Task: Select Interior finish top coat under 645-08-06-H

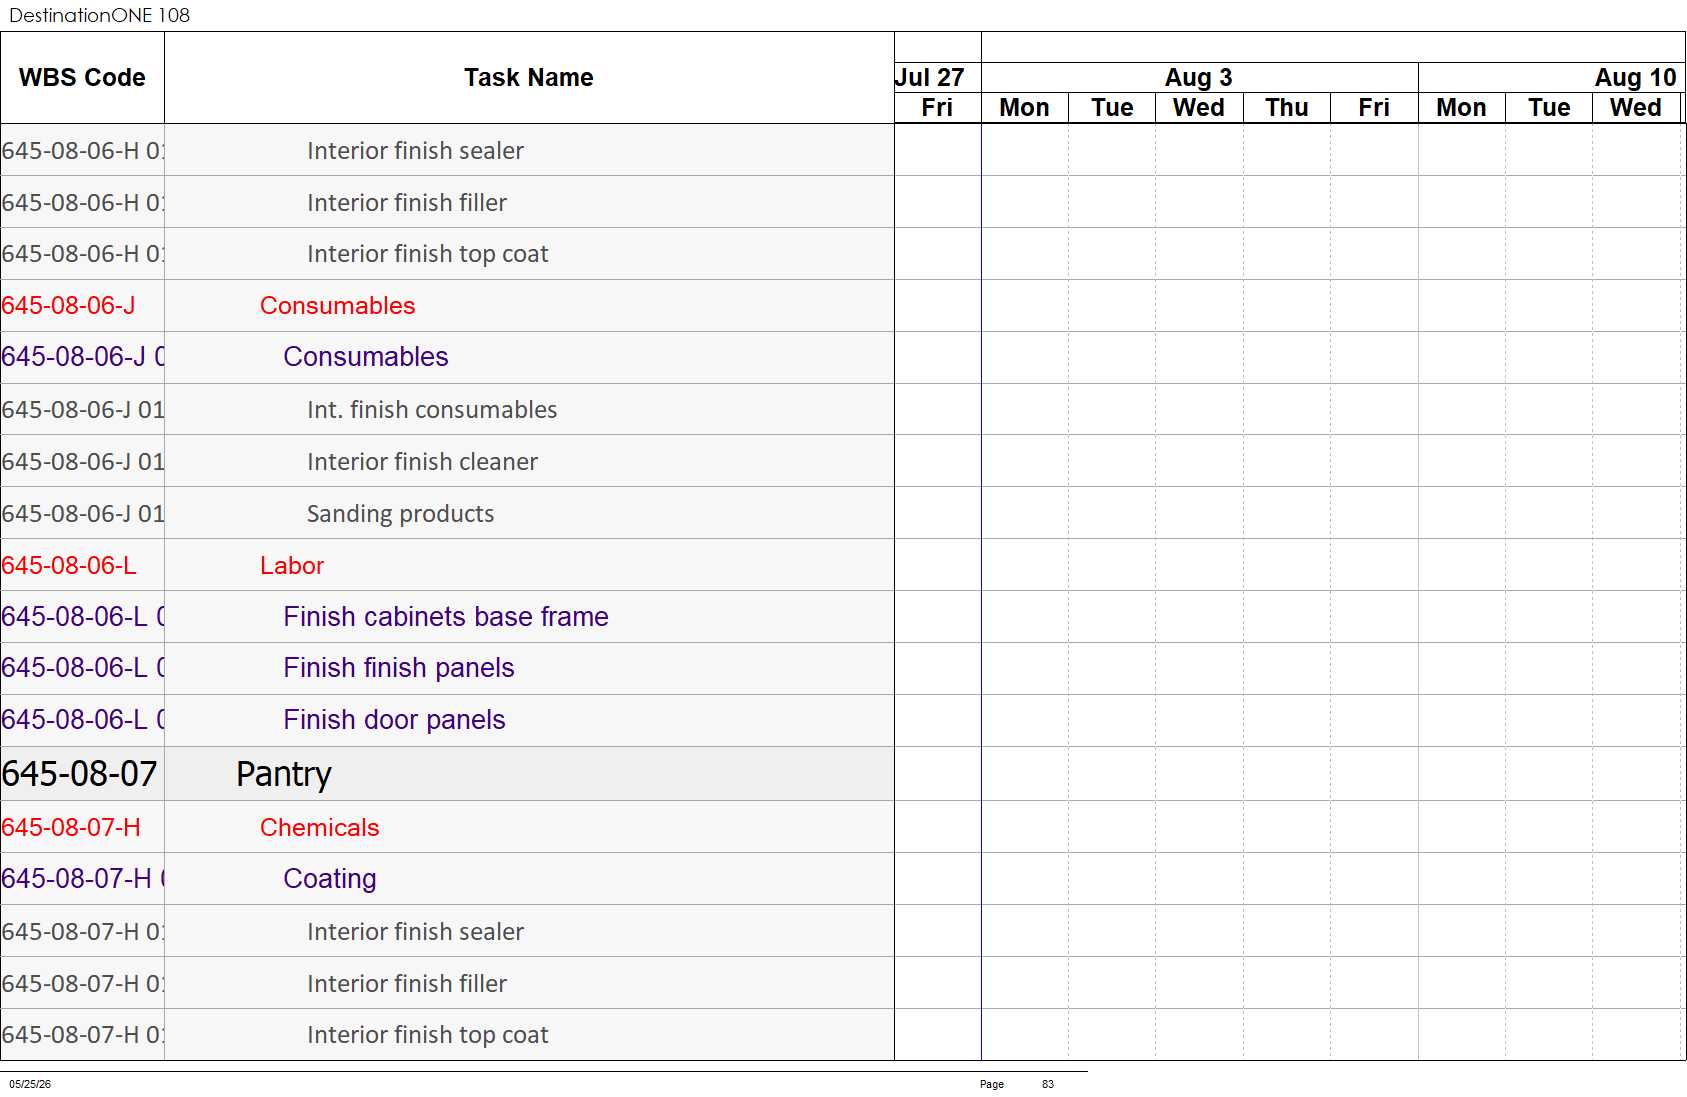Action: pyautogui.click(x=428, y=254)
